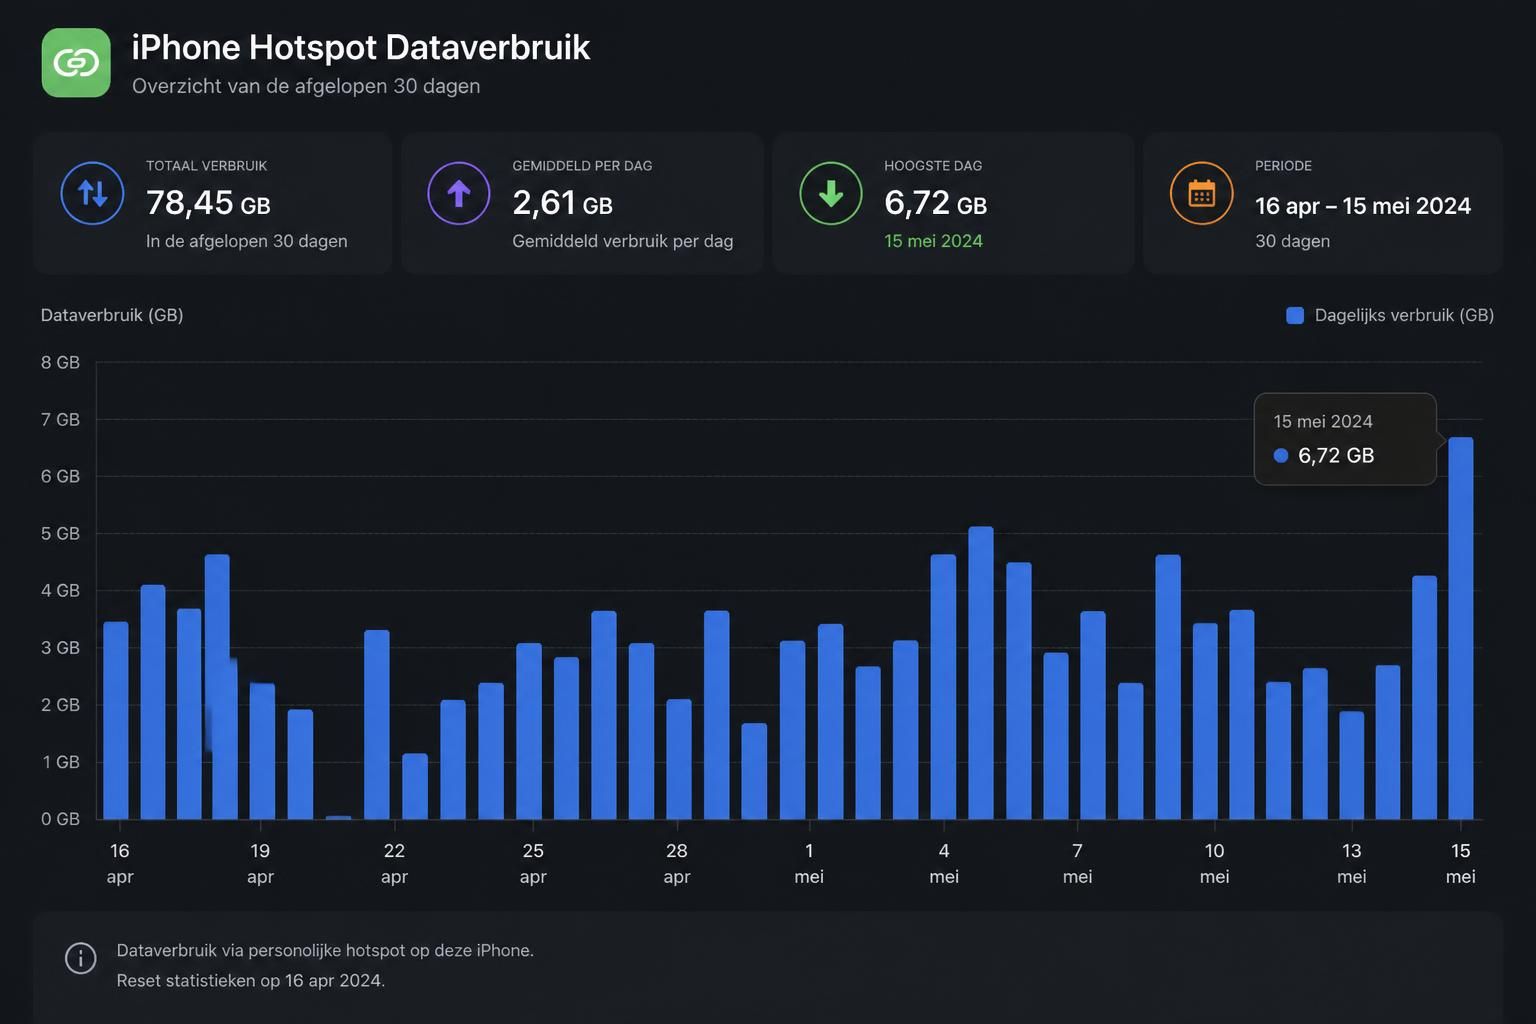Click the green hotspot link app icon
Viewport: 1536px width, 1024px height.
tap(76, 63)
